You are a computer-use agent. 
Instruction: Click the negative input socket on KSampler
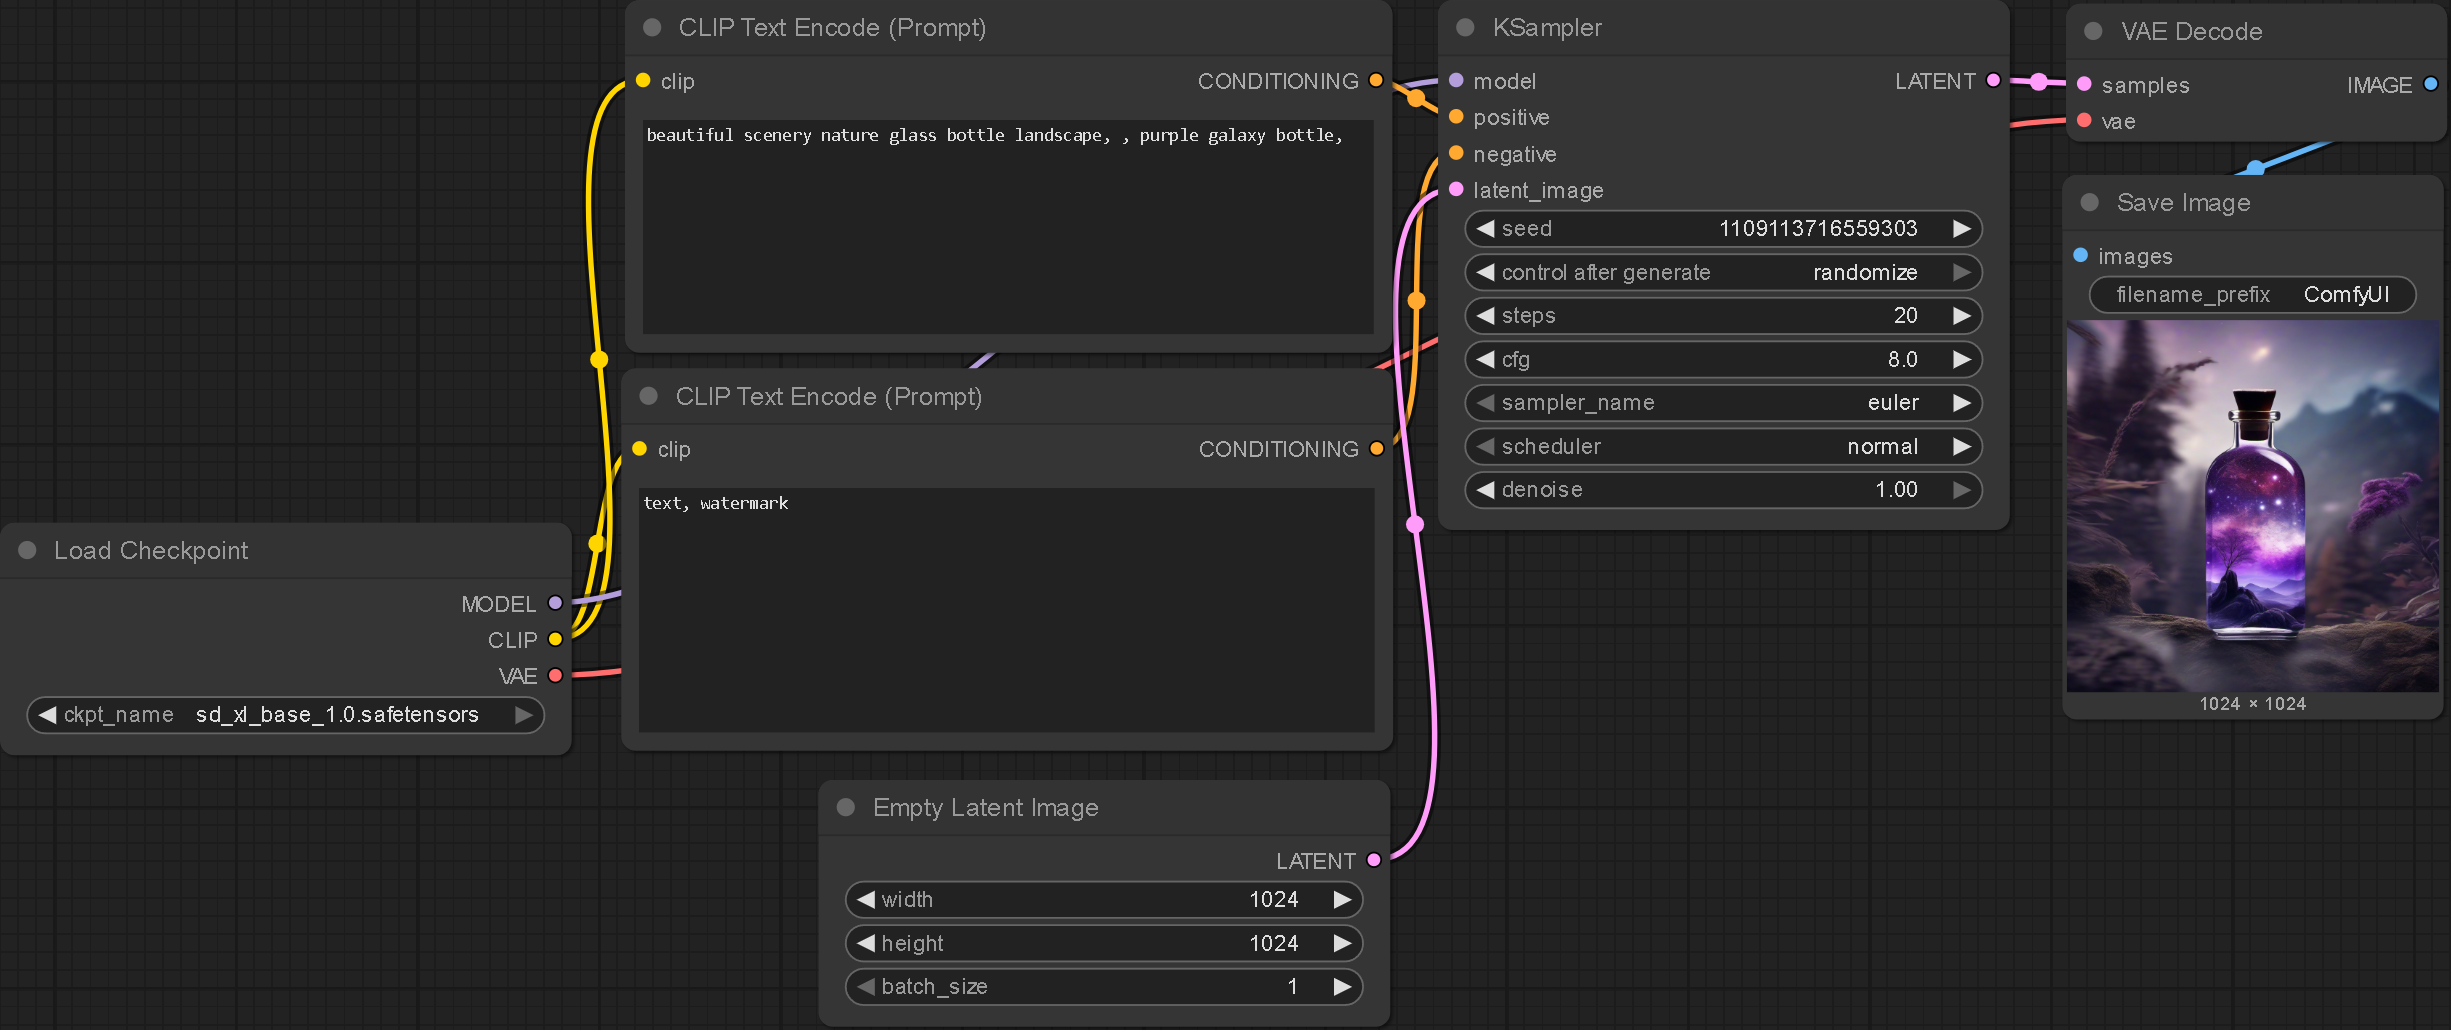(1456, 153)
